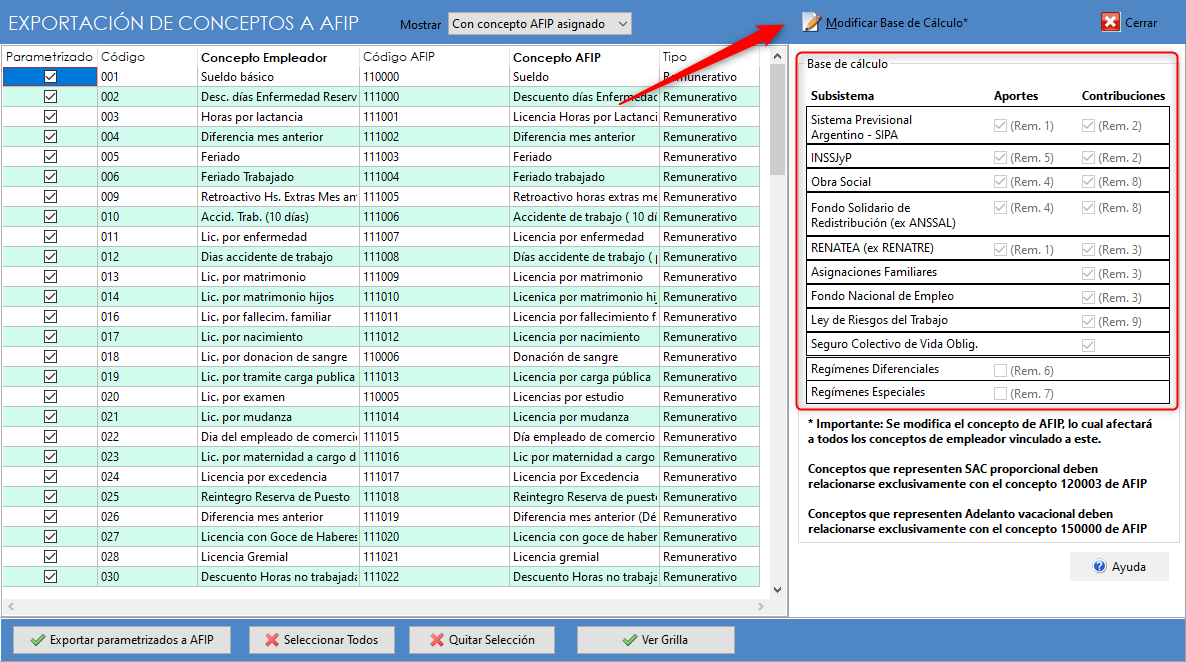Screen dimensions: 1186x662
Task: Uncheck Parametrizado for code 001 Sueldo básico
Action: click(51, 76)
